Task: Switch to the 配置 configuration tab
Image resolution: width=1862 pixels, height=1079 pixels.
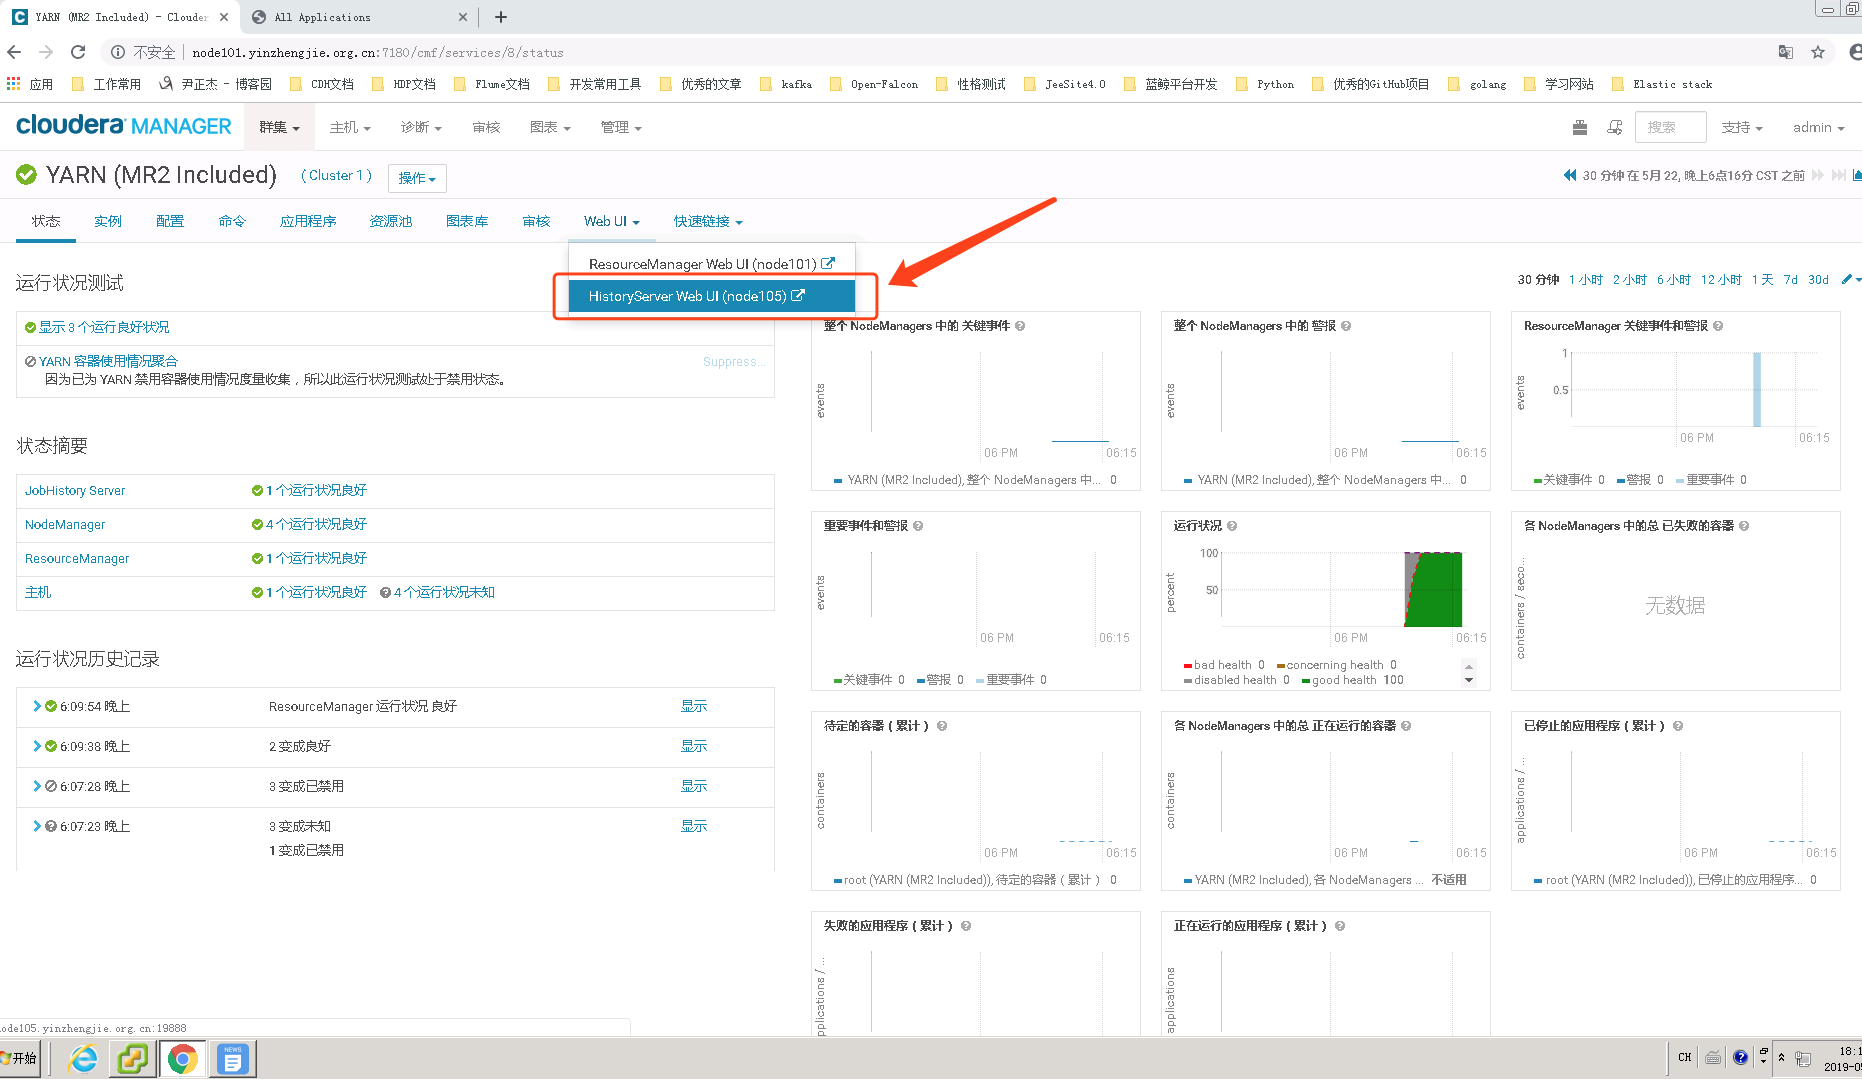Action: [x=170, y=221]
